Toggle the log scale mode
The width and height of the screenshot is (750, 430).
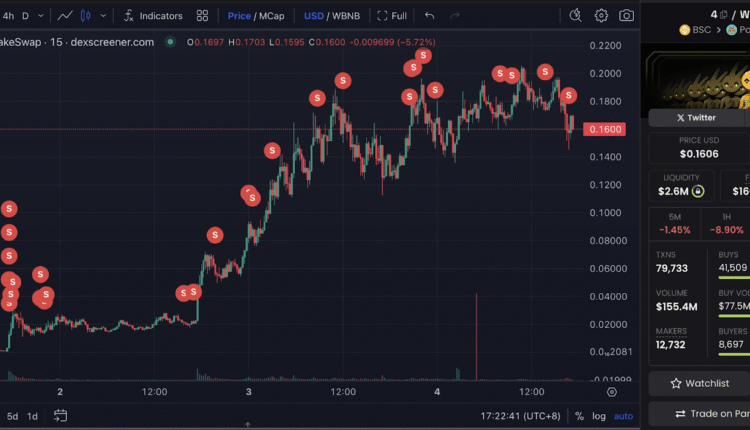tap(599, 416)
